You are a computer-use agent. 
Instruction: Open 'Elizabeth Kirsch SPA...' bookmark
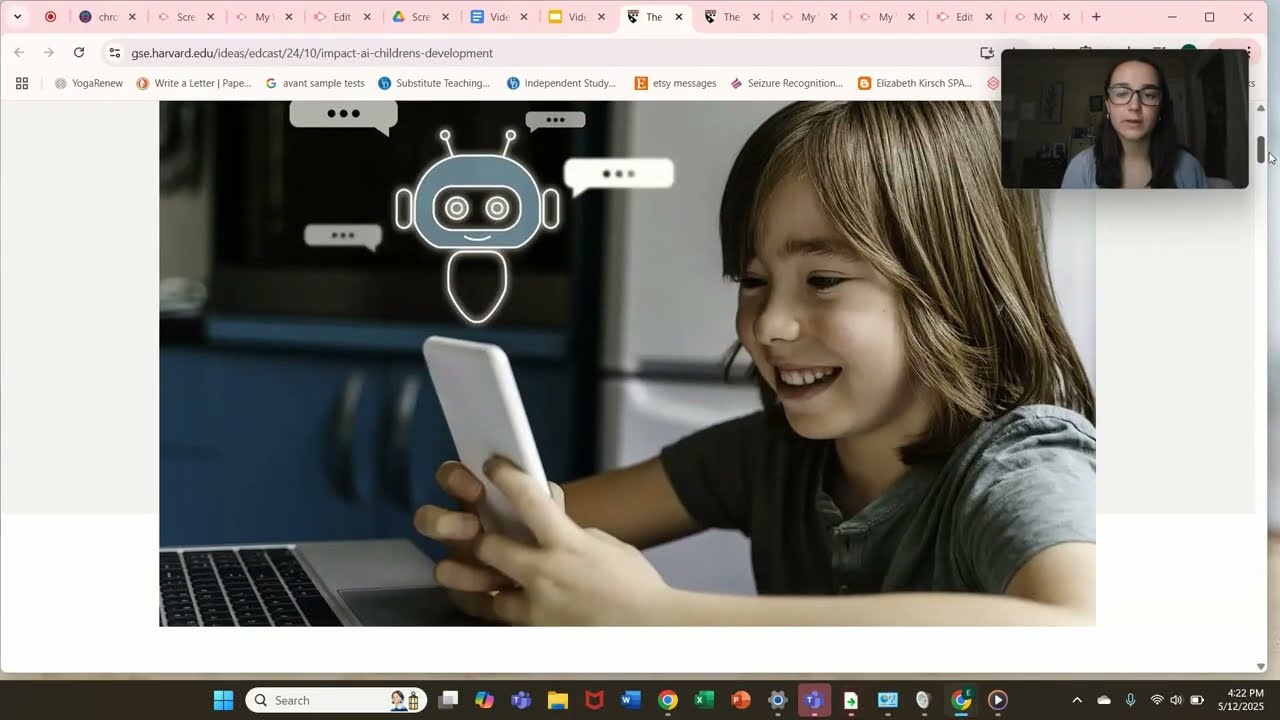[x=915, y=83]
